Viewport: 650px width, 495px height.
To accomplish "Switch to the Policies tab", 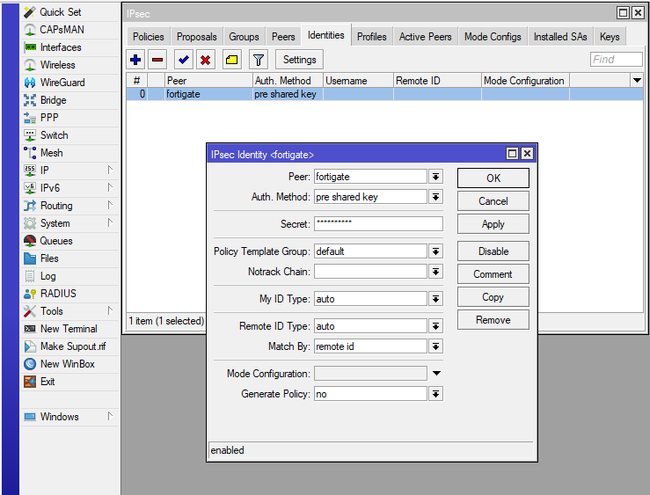I will [148, 37].
